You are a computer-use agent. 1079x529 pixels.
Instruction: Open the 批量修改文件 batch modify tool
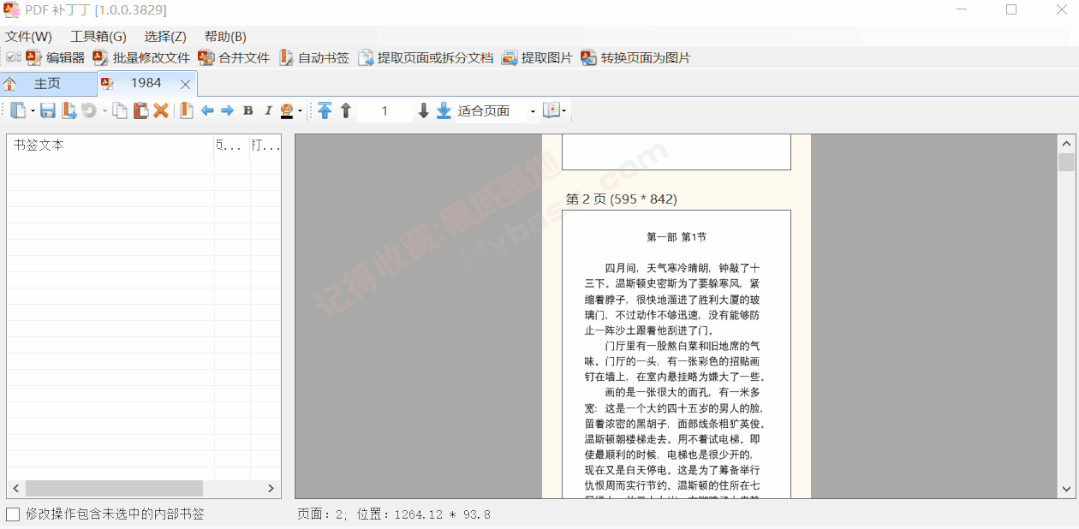tap(142, 58)
